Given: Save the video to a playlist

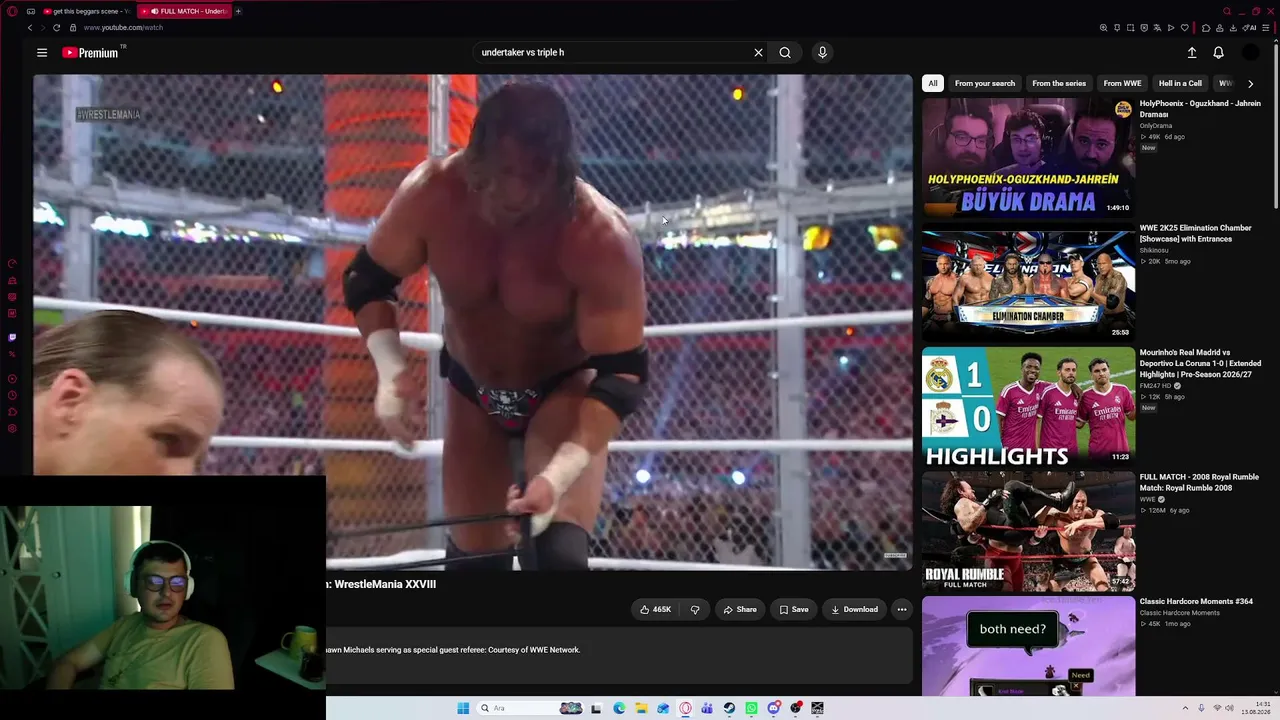Looking at the screenshot, I should pyautogui.click(x=794, y=609).
